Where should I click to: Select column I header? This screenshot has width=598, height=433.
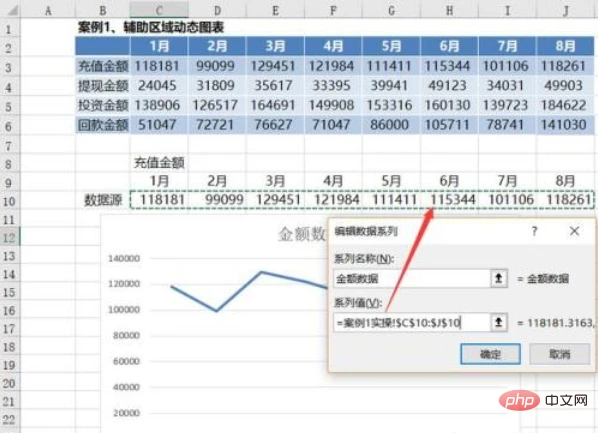pos(507,10)
